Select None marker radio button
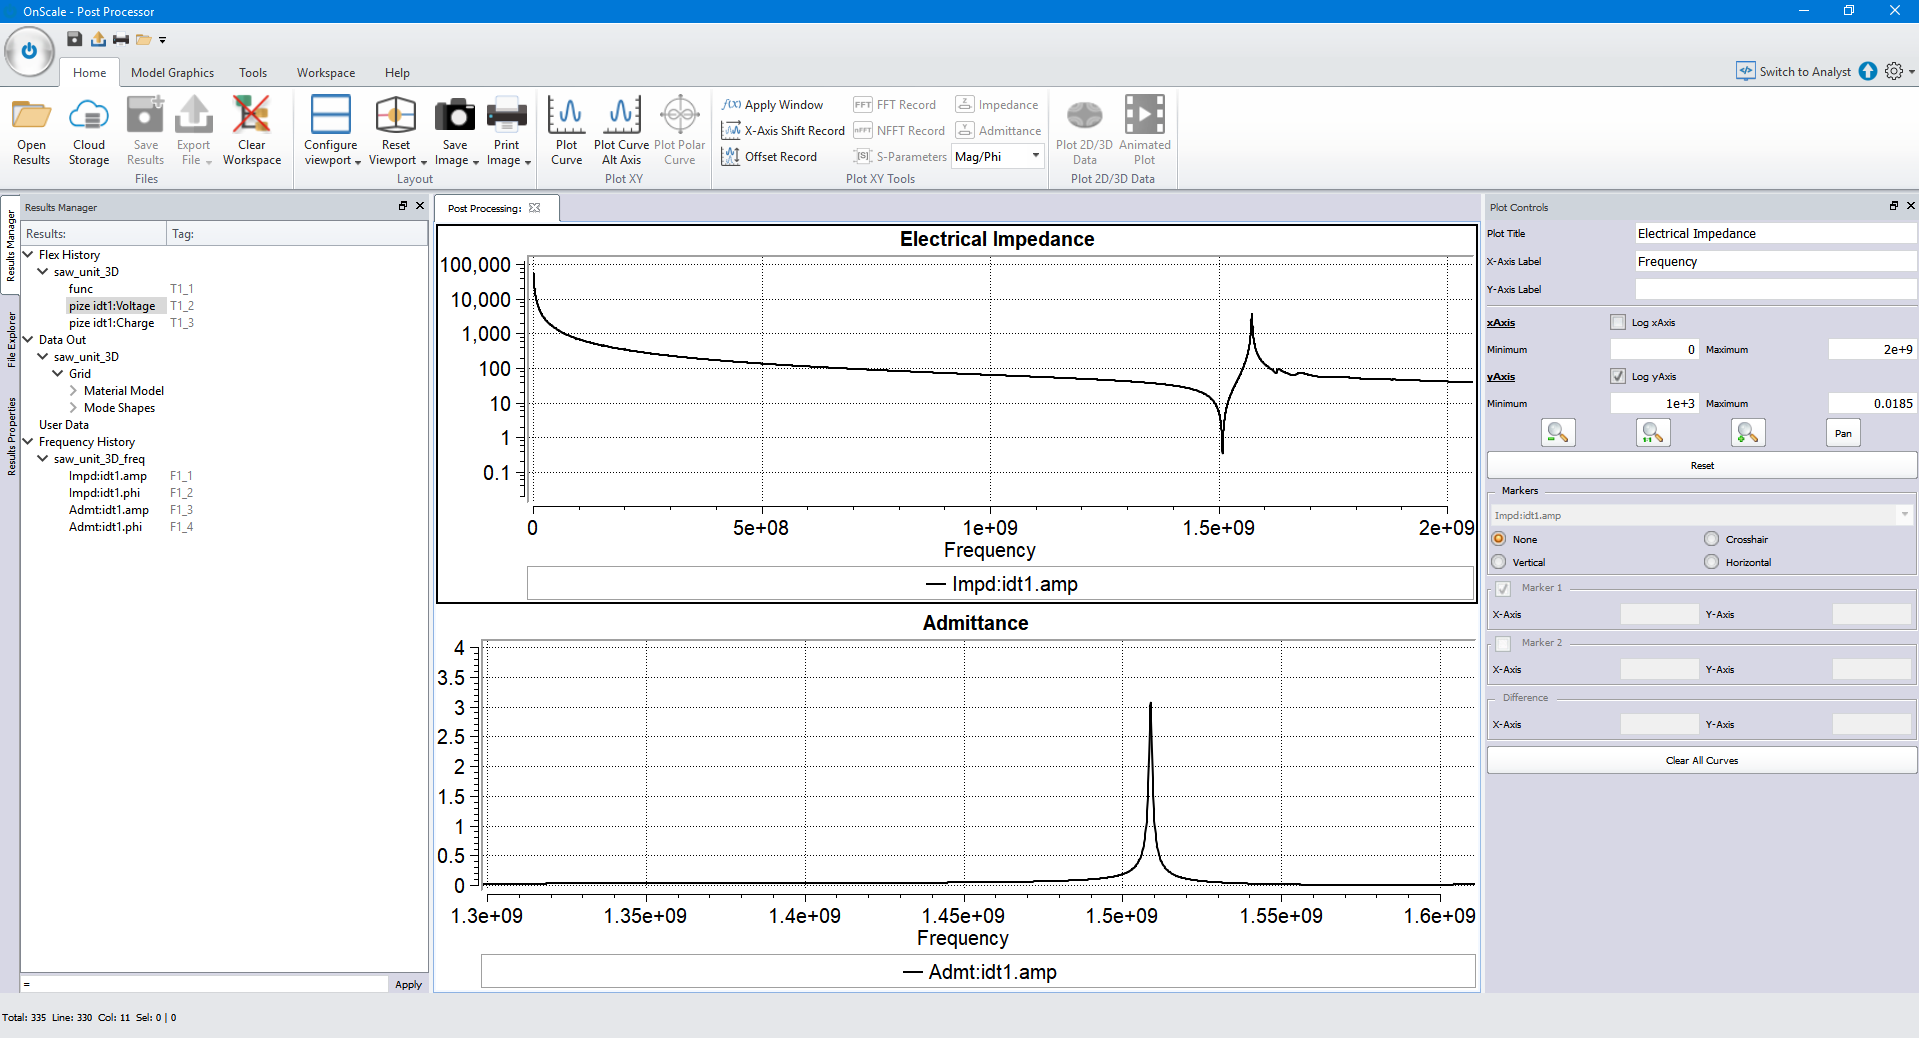Viewport: 1919px width, 1038px height. 1499,539
